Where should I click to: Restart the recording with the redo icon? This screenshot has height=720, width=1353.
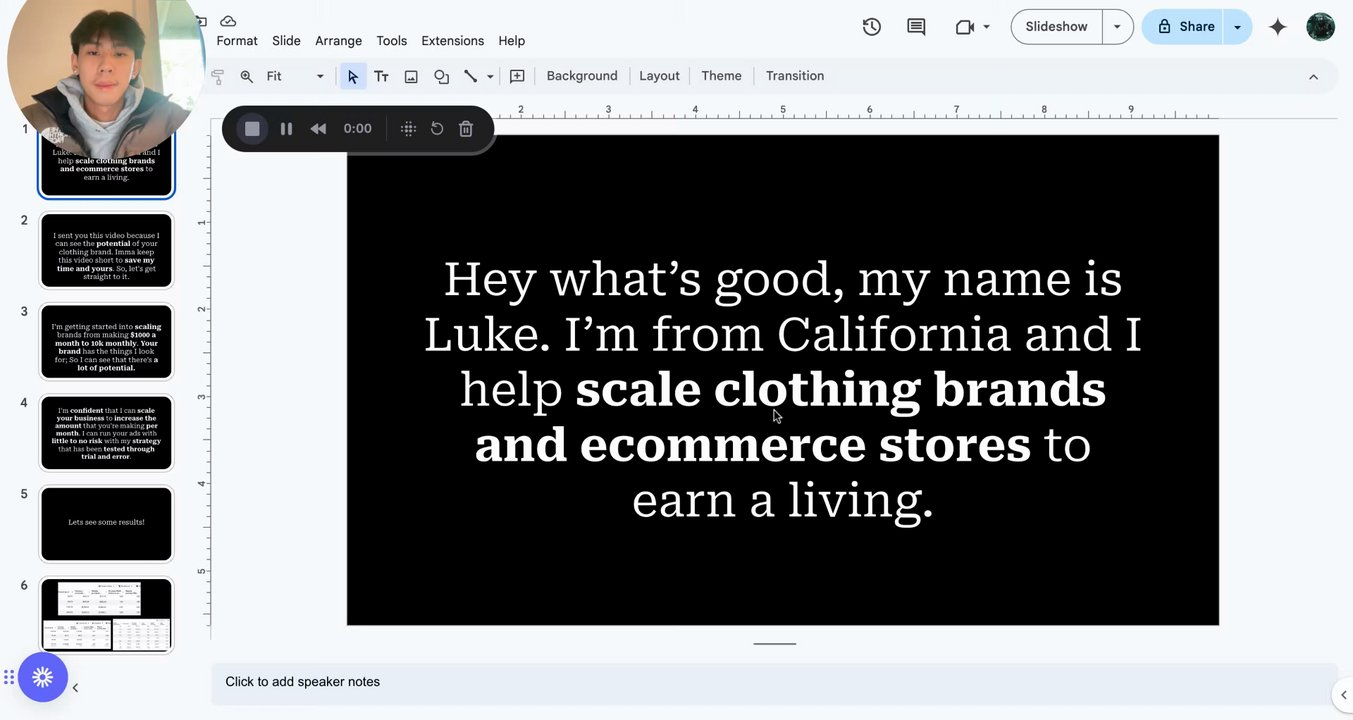(437, 129)
